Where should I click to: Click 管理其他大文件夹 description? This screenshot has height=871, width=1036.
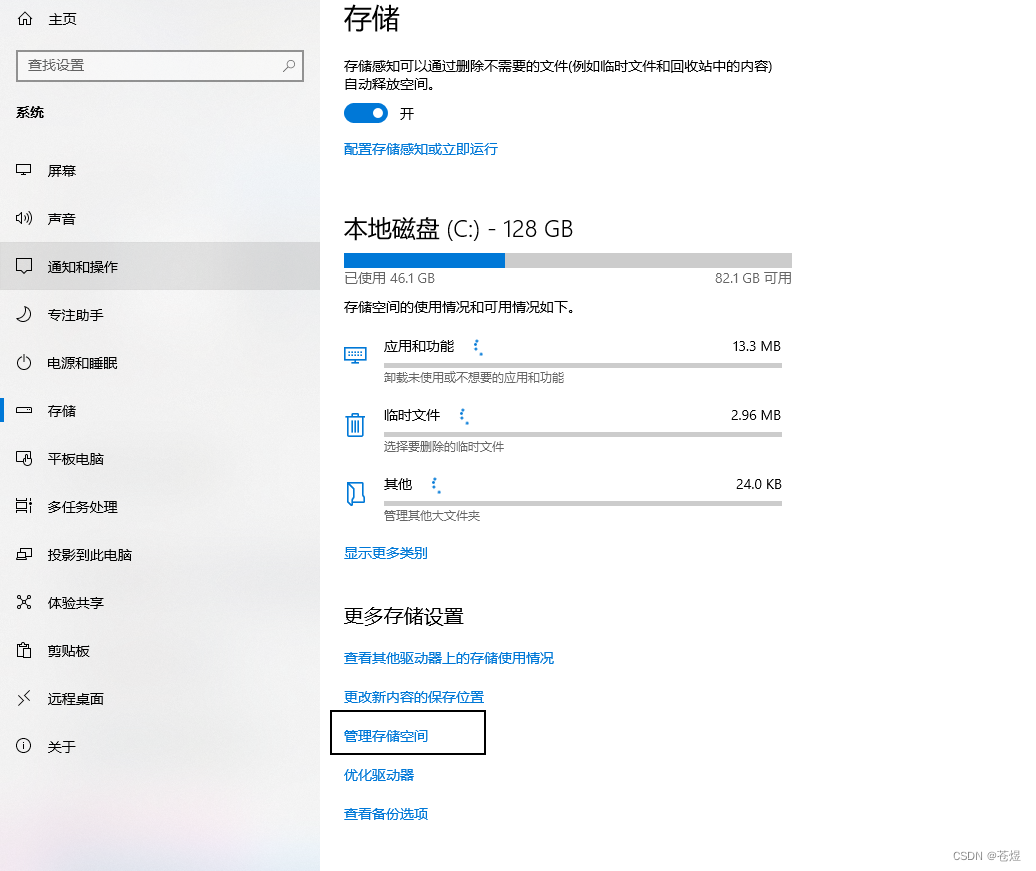pyautogui.click(x=431, y=515)
